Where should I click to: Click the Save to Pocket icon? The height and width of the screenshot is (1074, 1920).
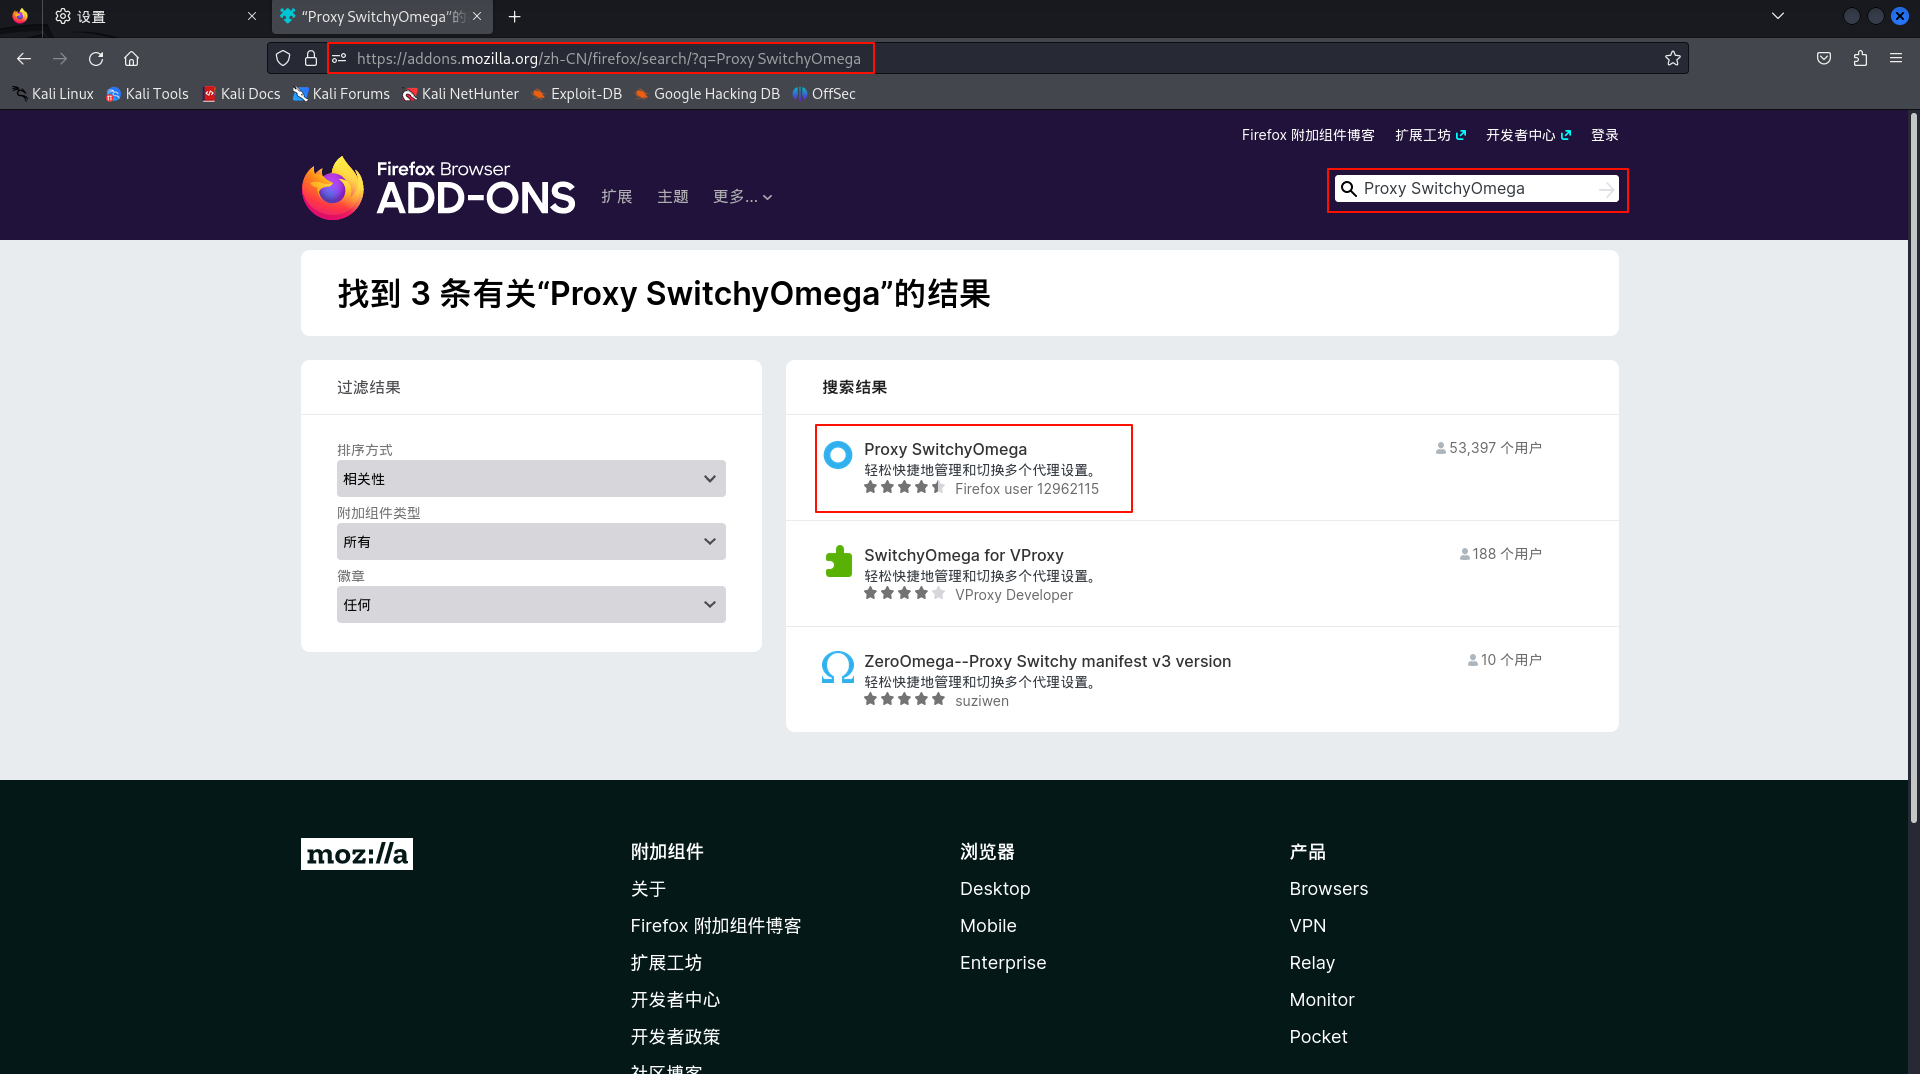tap(1824, 59)
